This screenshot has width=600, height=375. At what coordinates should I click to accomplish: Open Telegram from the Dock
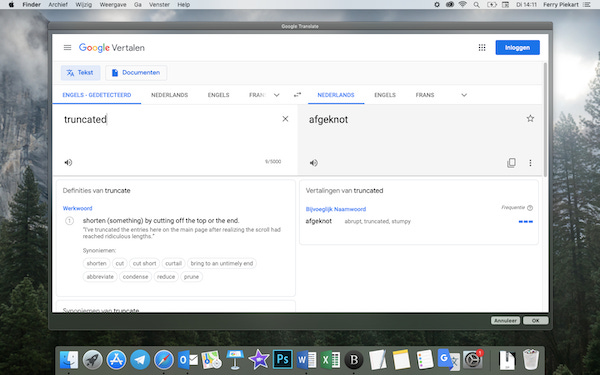(x=140, y=360)
